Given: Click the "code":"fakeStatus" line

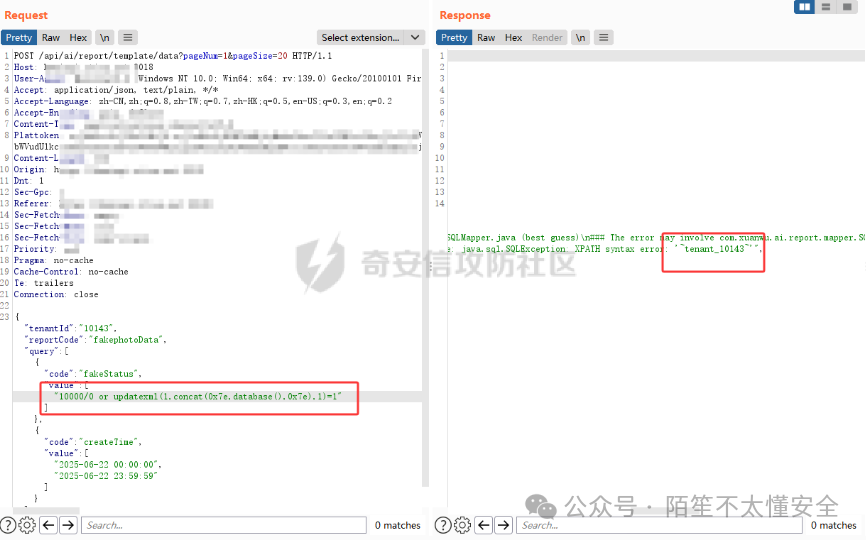Looking at the screenshot, I should [x=93, y=374].
